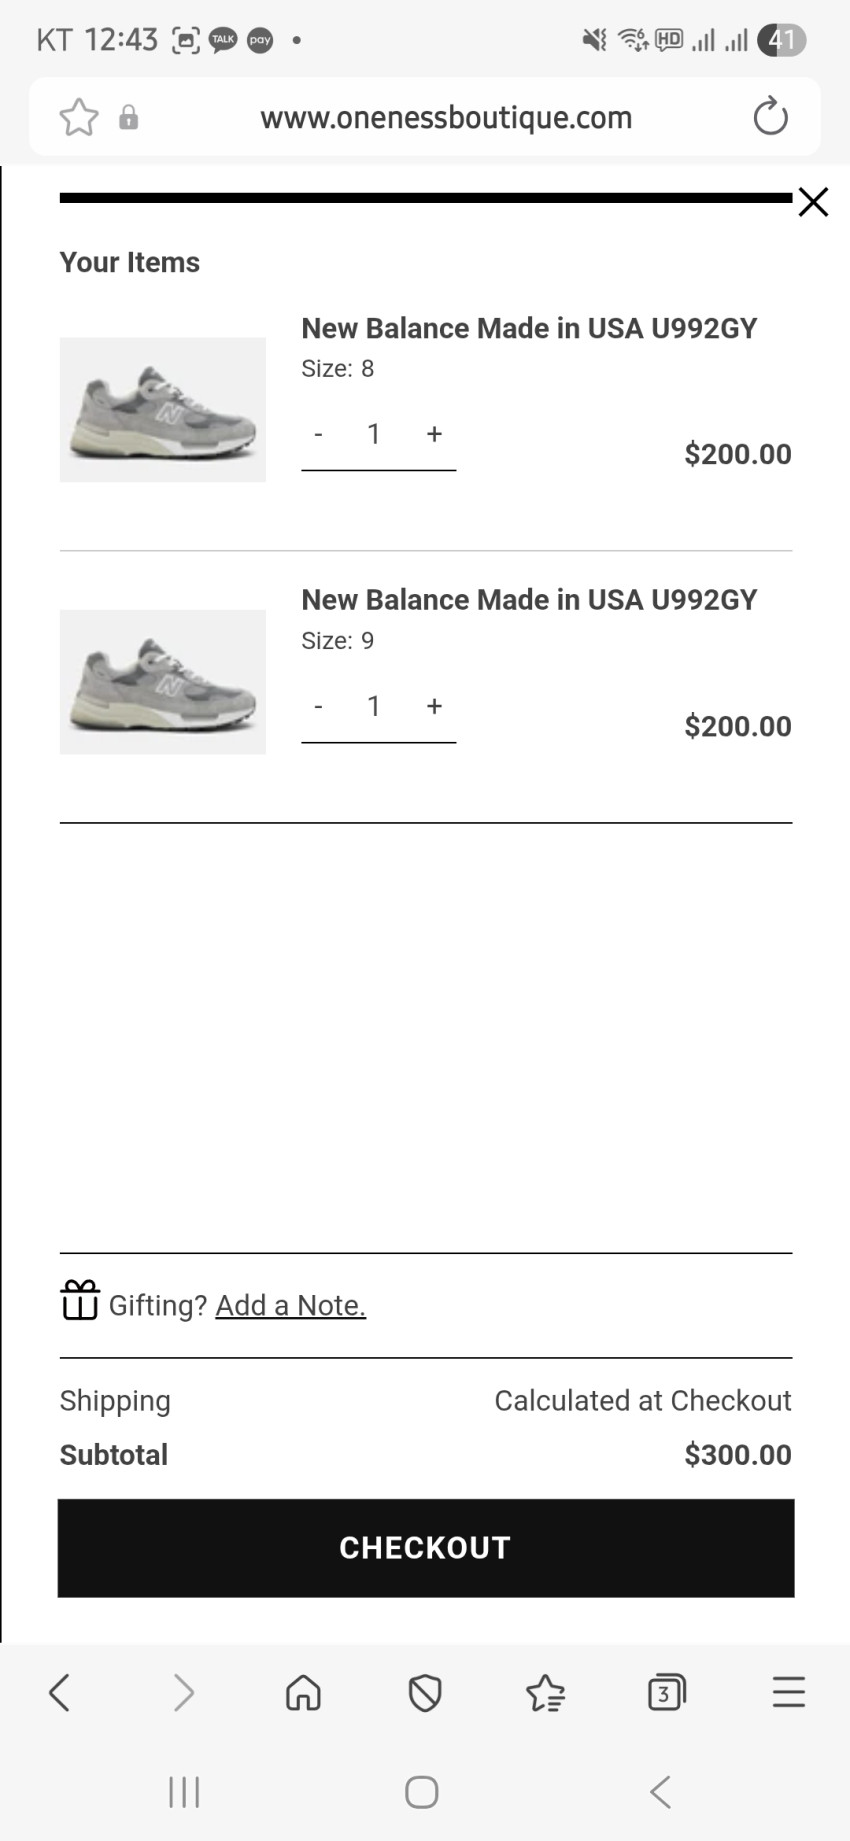Bookmark page using star icon in address bar
Image resolution: width=850 pixels, height=1841 pixels.
click(x=79, y=118)
